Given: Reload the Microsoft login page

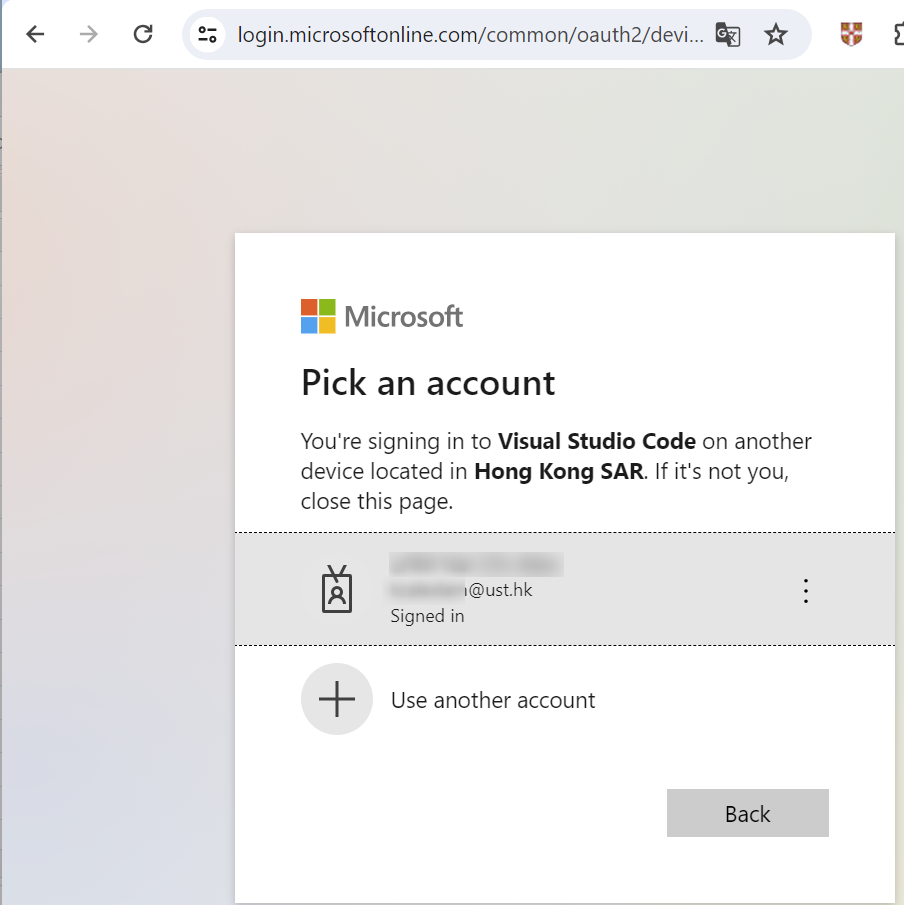Looking at the screenshot, I should 143,35.
